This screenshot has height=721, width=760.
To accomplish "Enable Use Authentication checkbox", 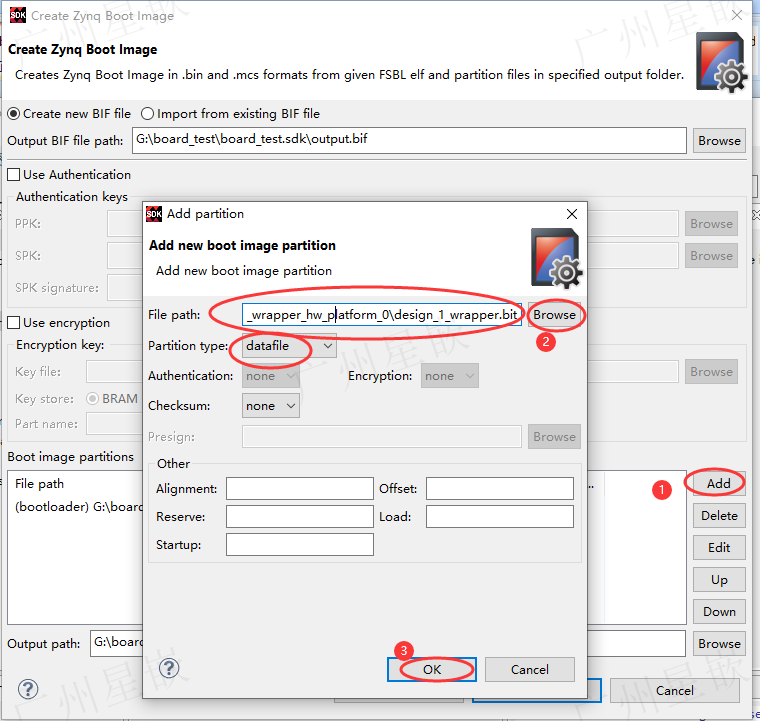I will [x=14, y=174].
